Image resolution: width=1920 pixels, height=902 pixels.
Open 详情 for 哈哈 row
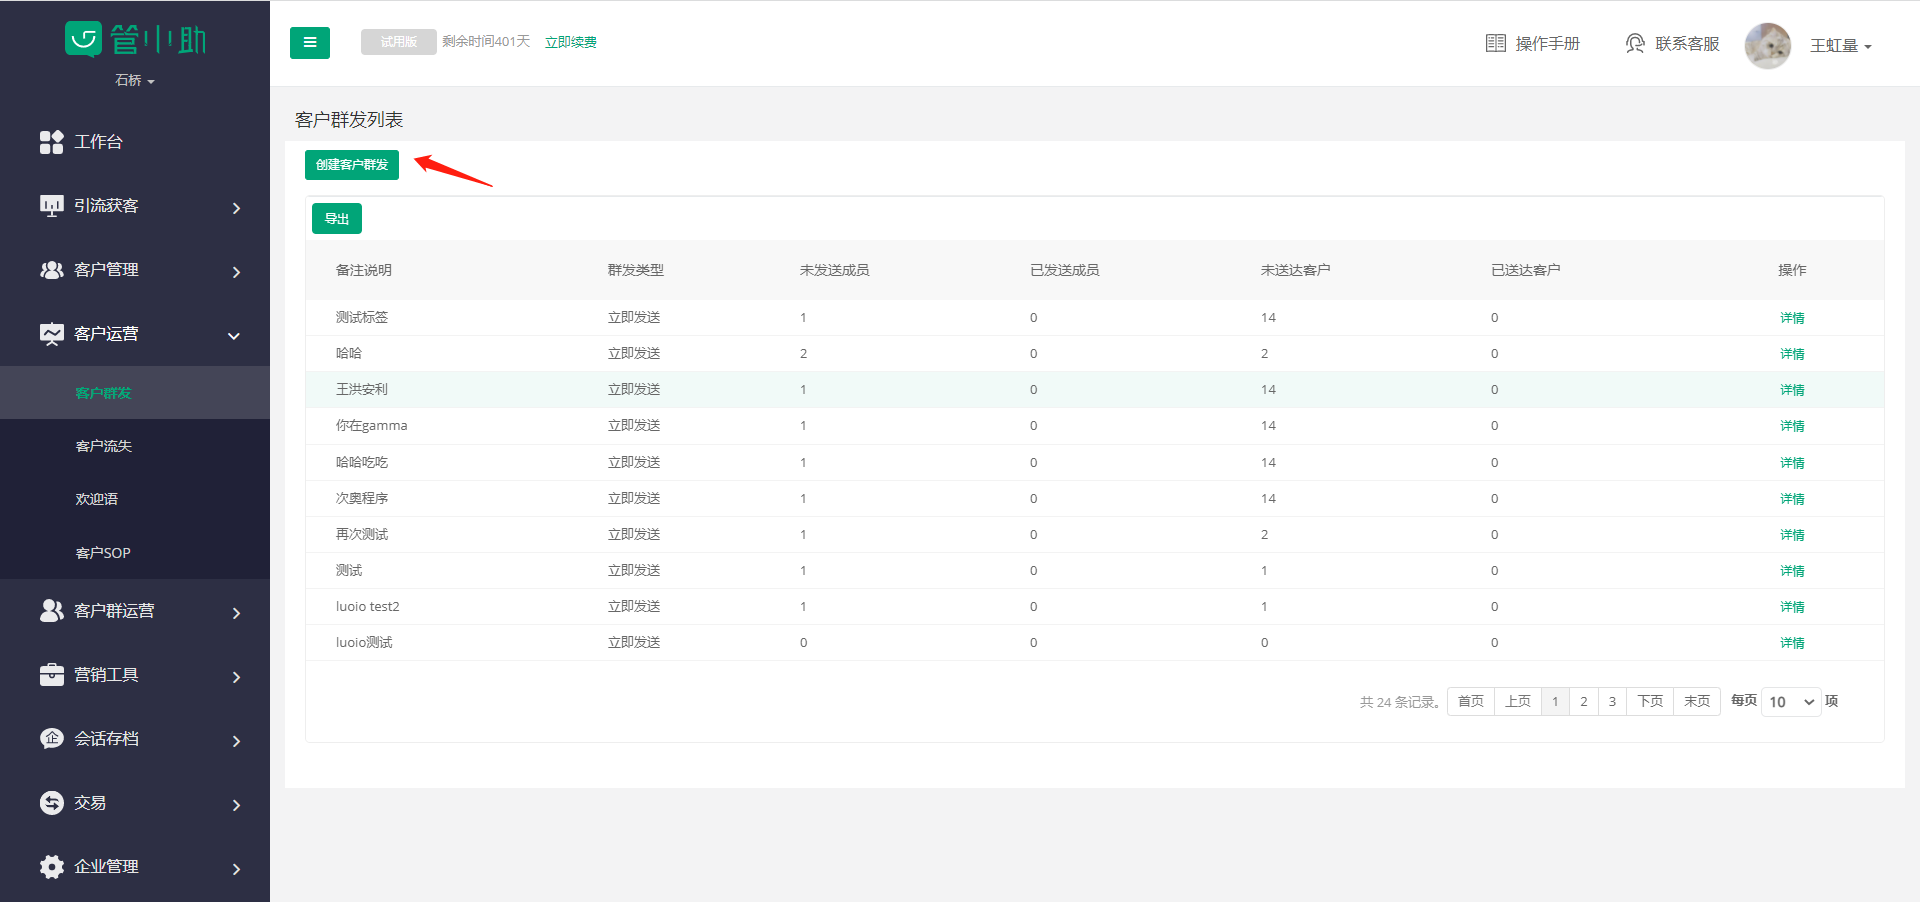[x=1792, y=354]
